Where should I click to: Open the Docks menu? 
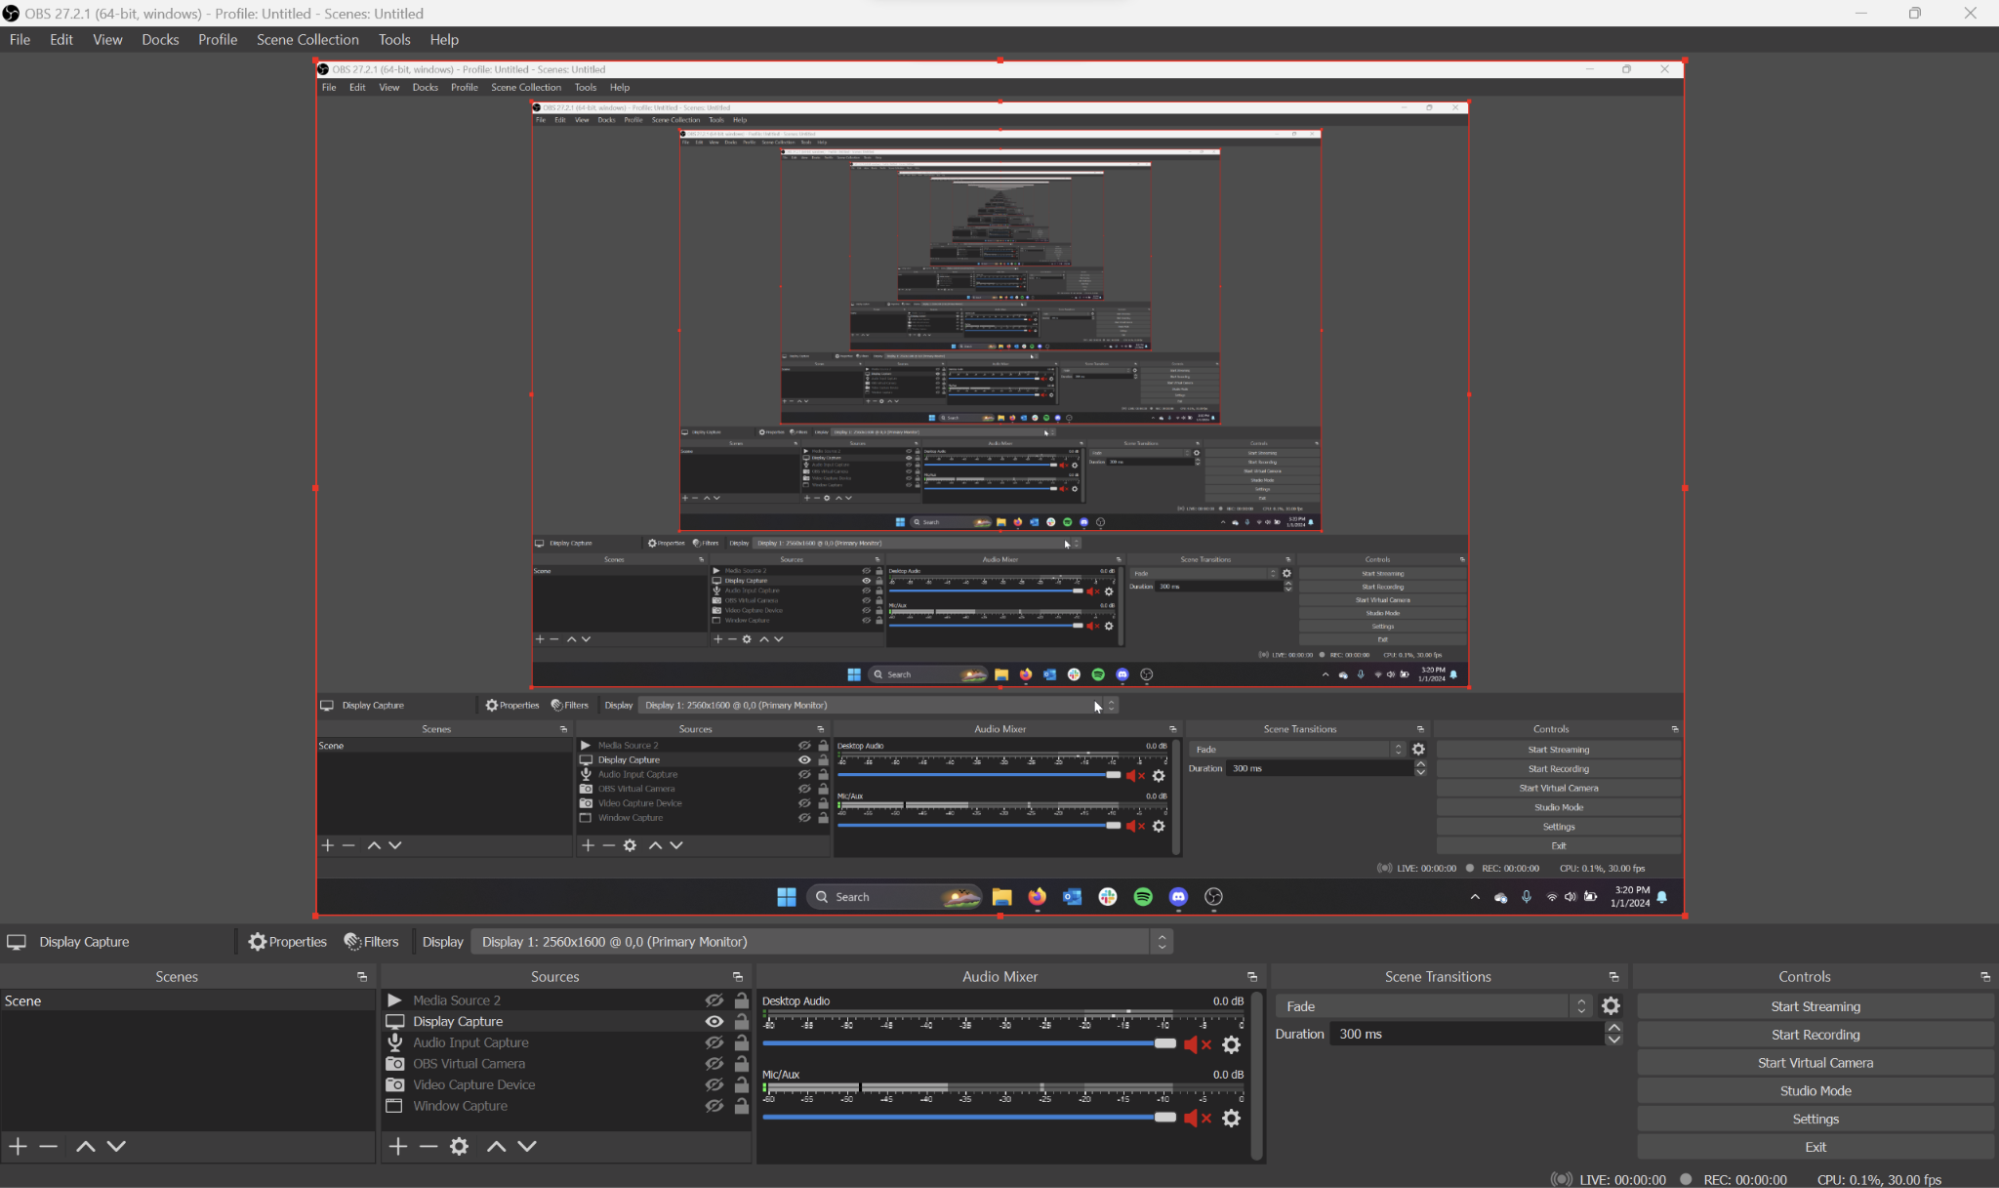(x=160, y=40)
